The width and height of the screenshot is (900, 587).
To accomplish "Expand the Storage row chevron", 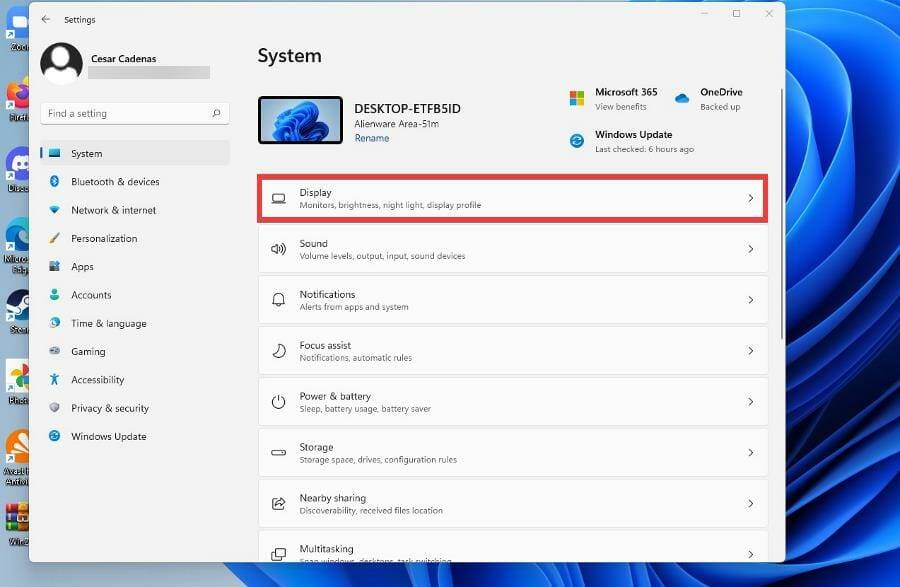I will pyautogui.click(x=751, y=452).
